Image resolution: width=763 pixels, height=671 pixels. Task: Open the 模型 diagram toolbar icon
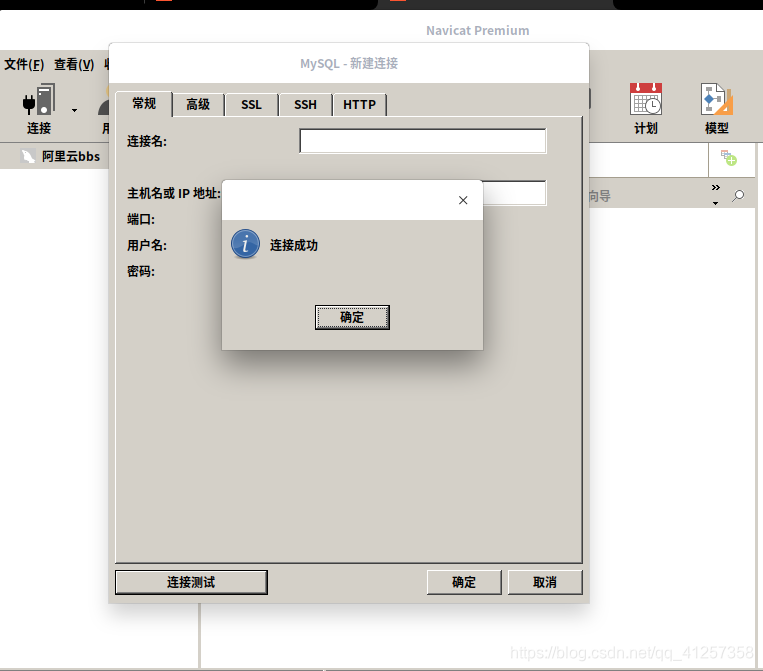(716, 99)
